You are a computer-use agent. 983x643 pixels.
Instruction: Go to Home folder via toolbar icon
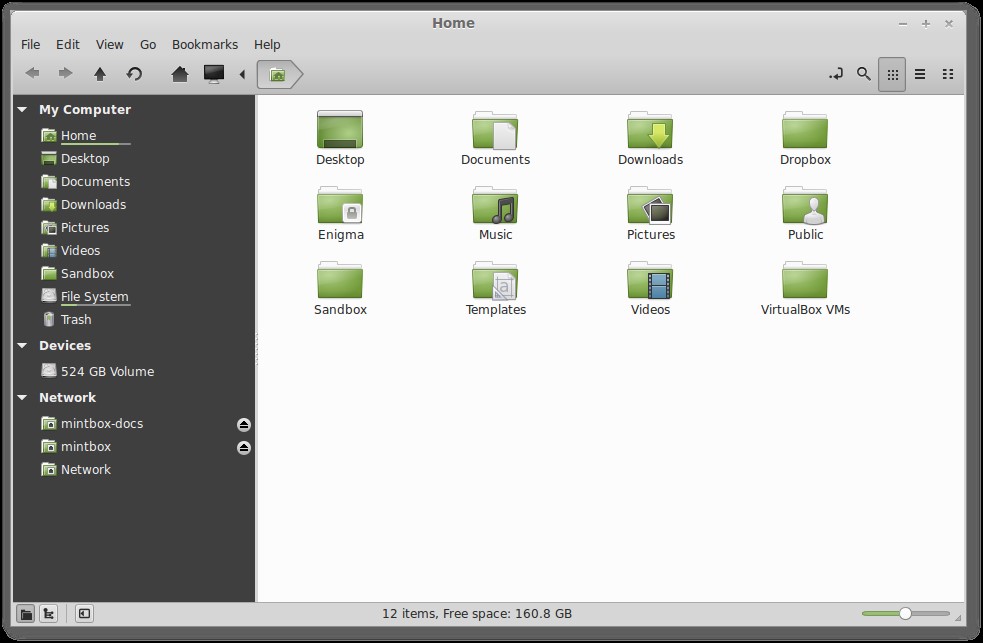[180, 74]
